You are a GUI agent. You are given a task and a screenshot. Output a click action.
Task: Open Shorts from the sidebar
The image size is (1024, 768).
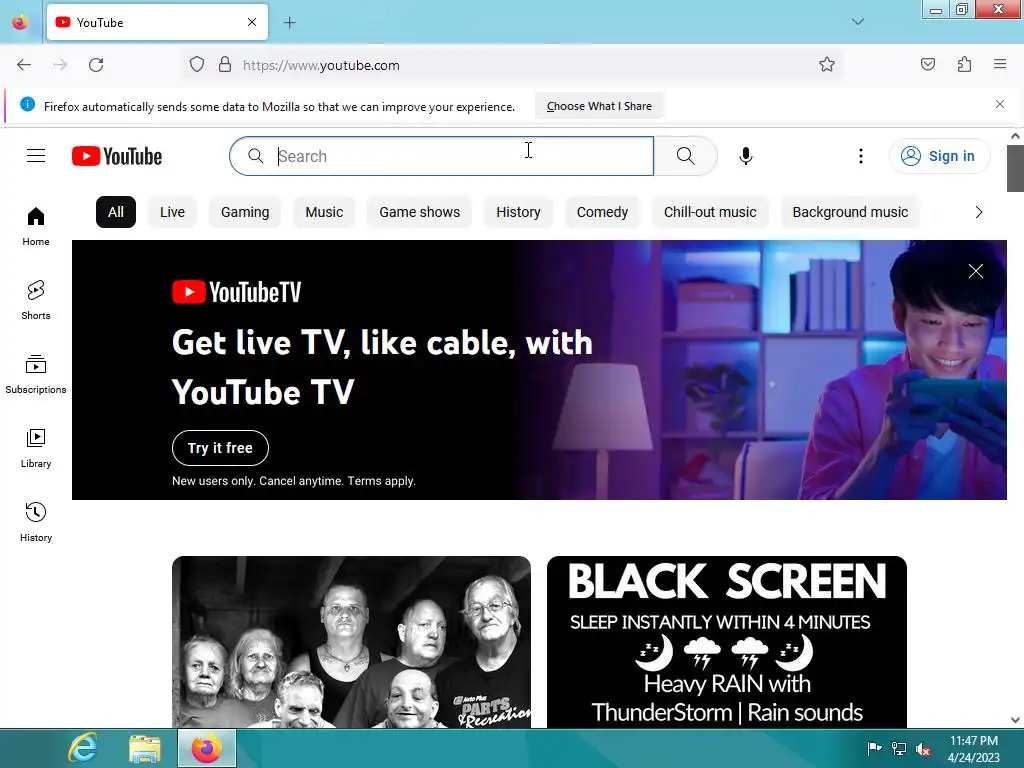pyautogui.click(x=36, y=300)
